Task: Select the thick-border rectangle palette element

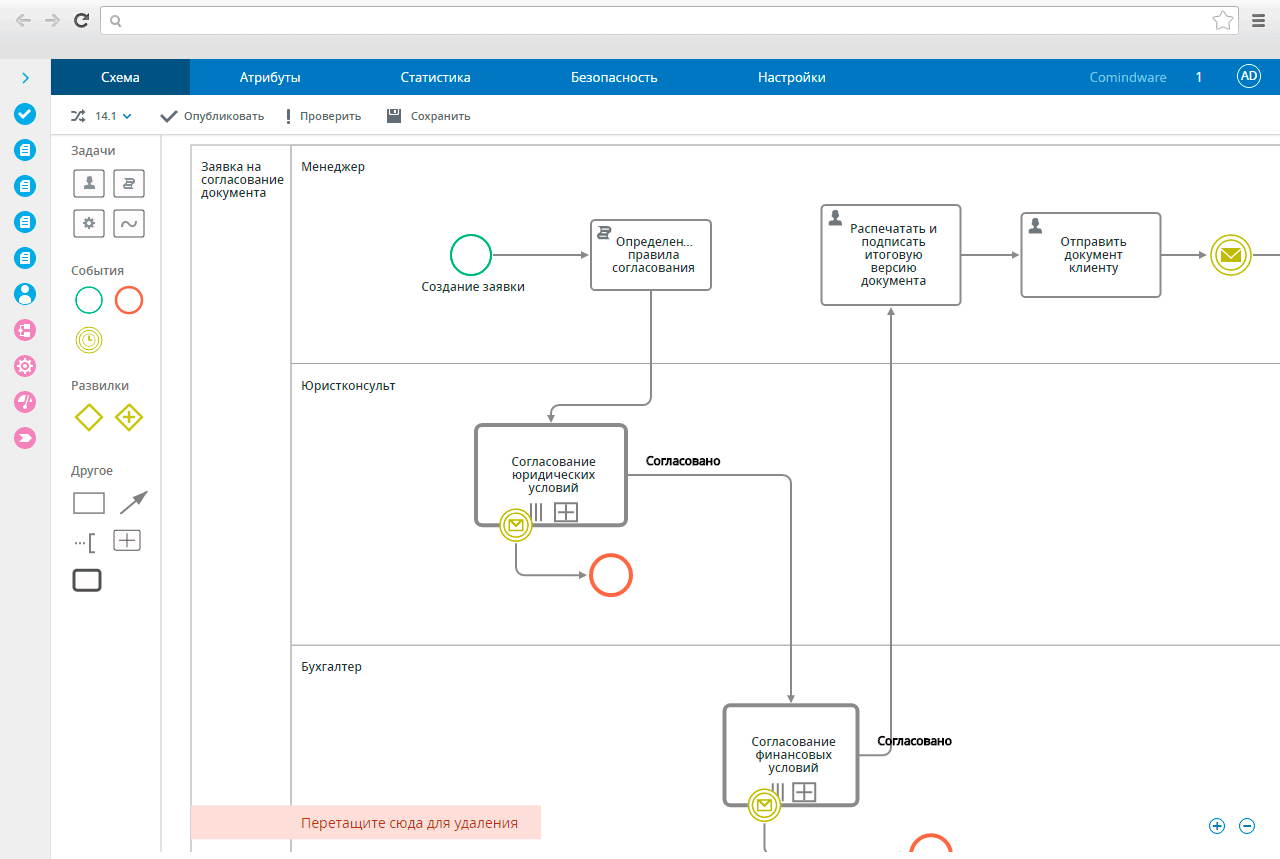Action: (87, 580)
